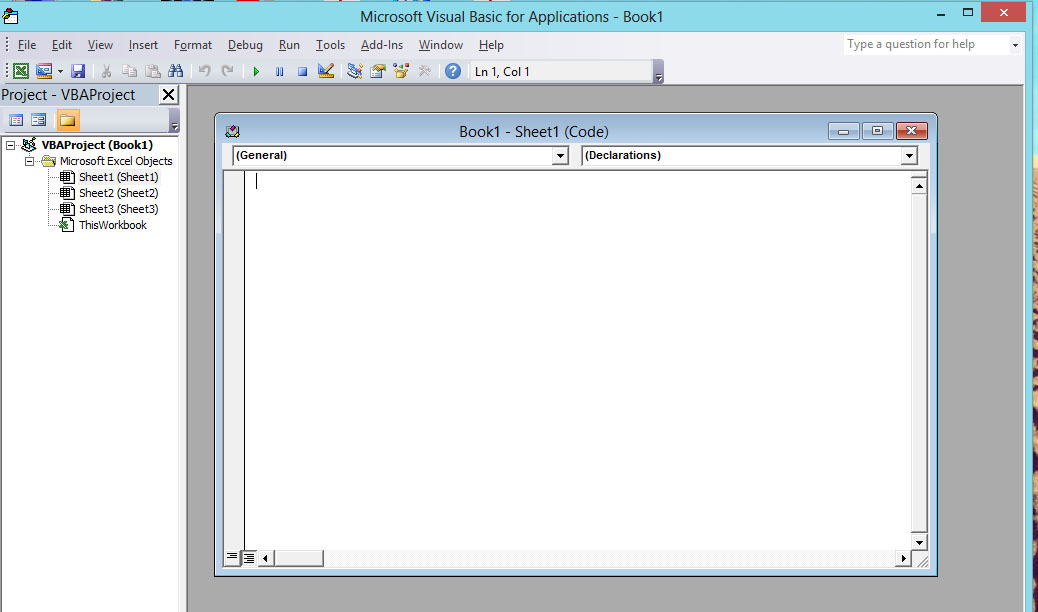Click View Code icon in Project panel
This screenshot has height=612, width=1038.
pyautogui.click(x=16, y=120)
